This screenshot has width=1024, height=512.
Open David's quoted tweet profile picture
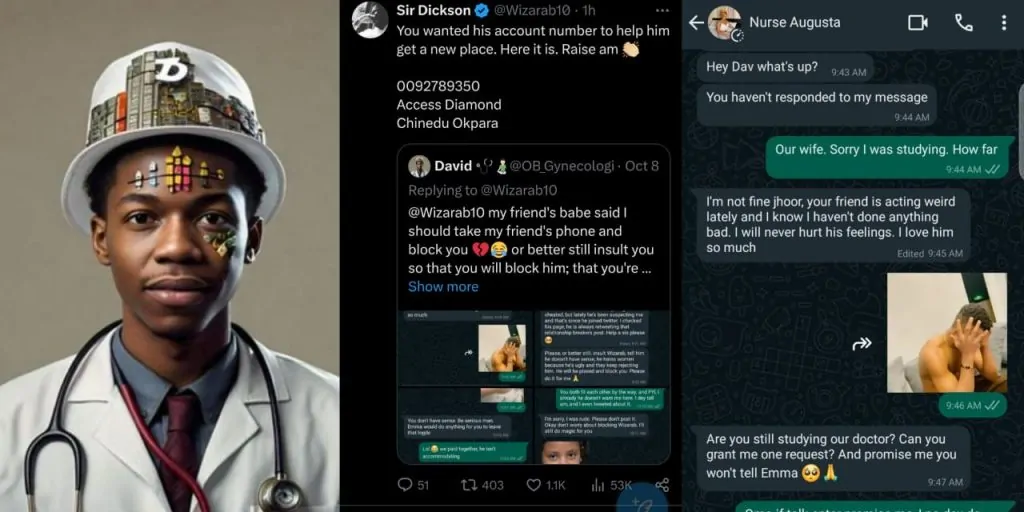click(419, 166)
